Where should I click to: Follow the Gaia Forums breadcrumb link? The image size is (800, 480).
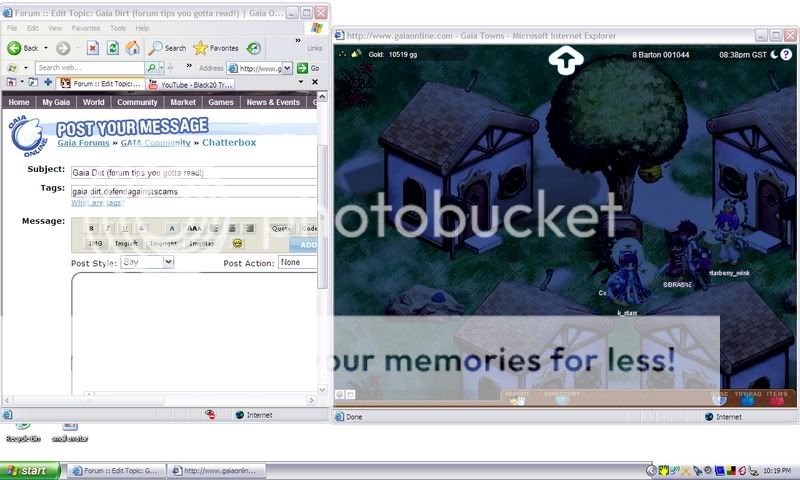83,143
